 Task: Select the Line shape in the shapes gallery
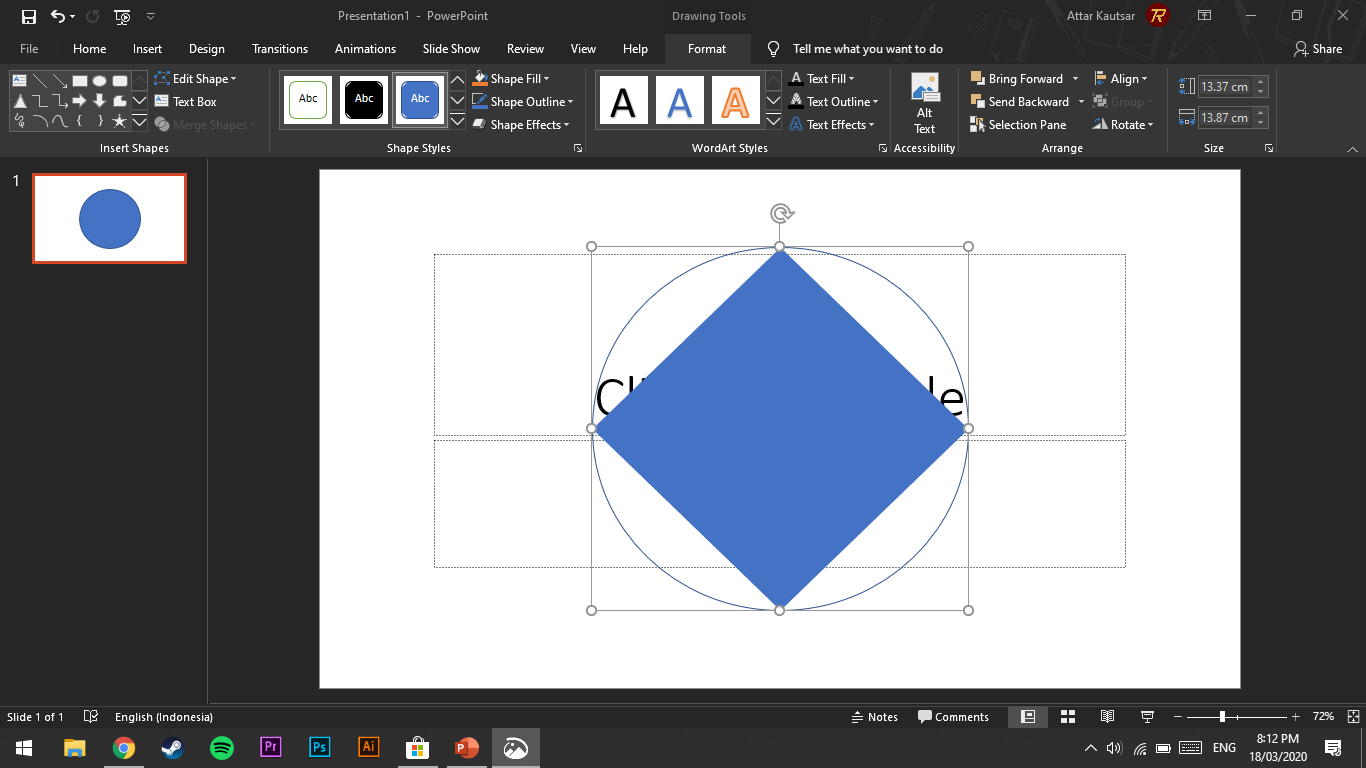tap(40, 81)
